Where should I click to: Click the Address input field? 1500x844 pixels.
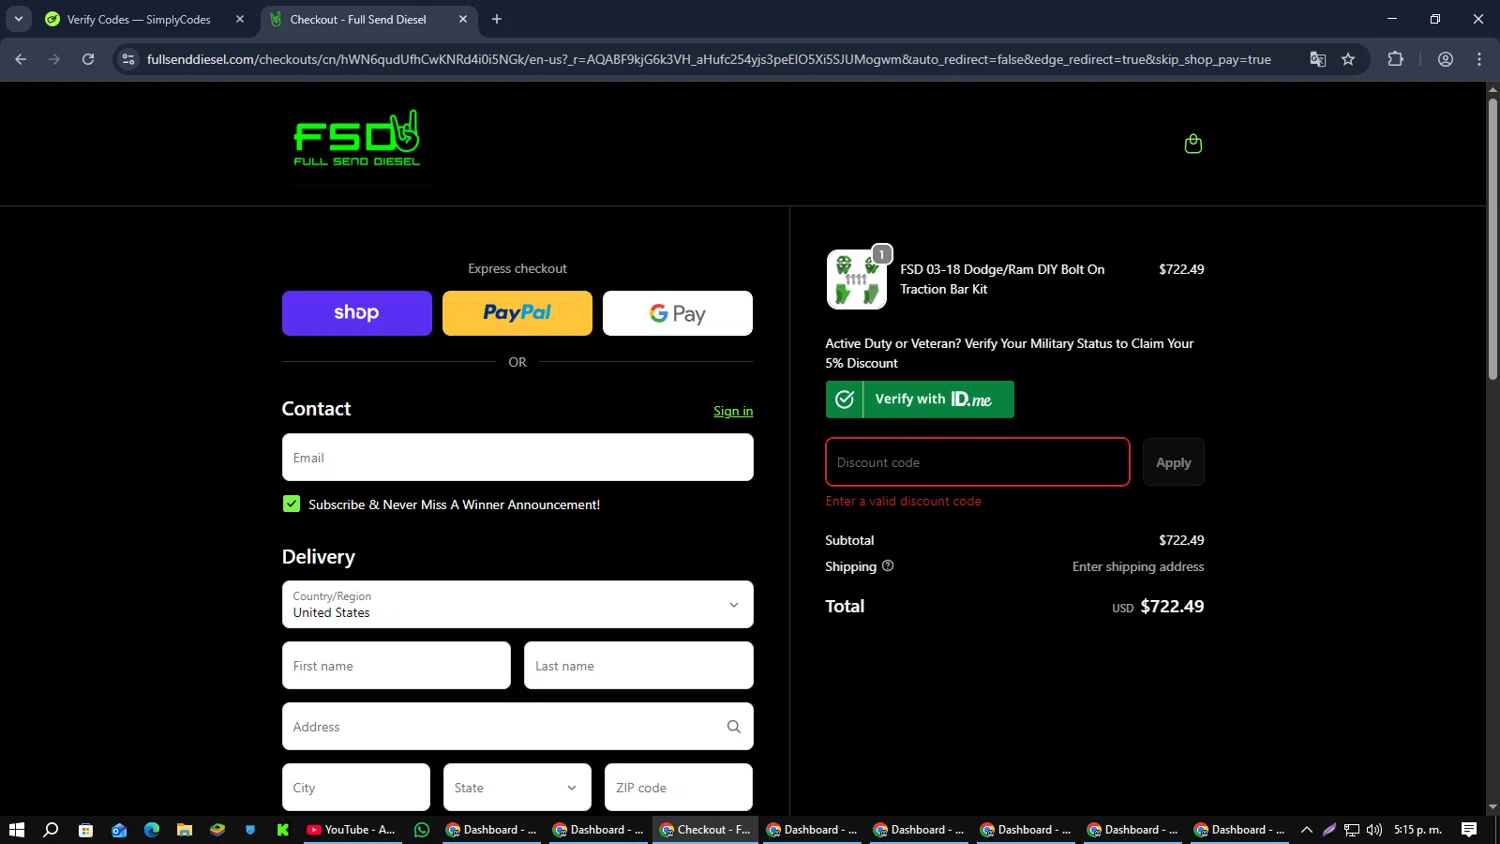[x=517, y=727]
